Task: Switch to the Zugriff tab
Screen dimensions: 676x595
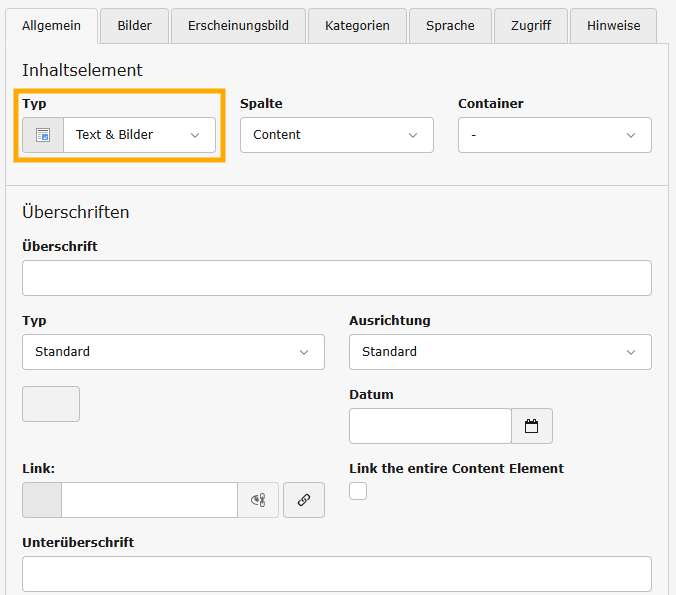Action: pos(530,26)
